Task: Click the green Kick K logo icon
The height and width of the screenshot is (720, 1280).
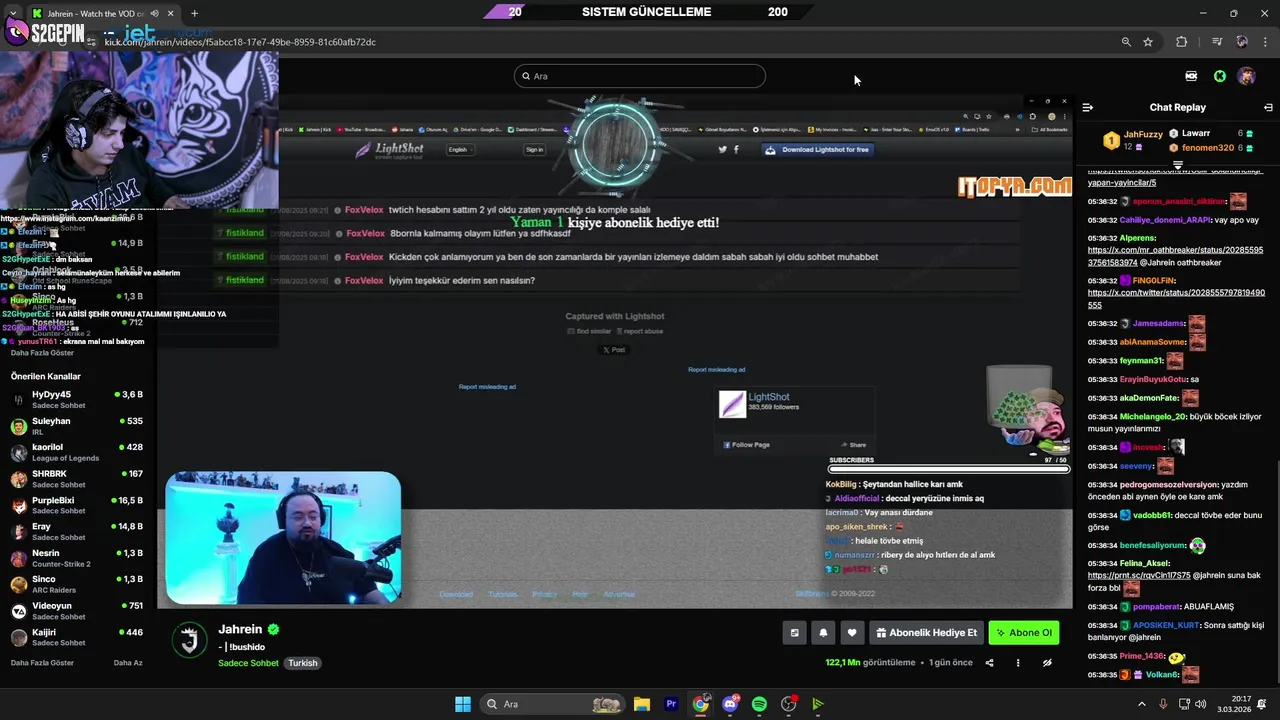Action: 1220,76
